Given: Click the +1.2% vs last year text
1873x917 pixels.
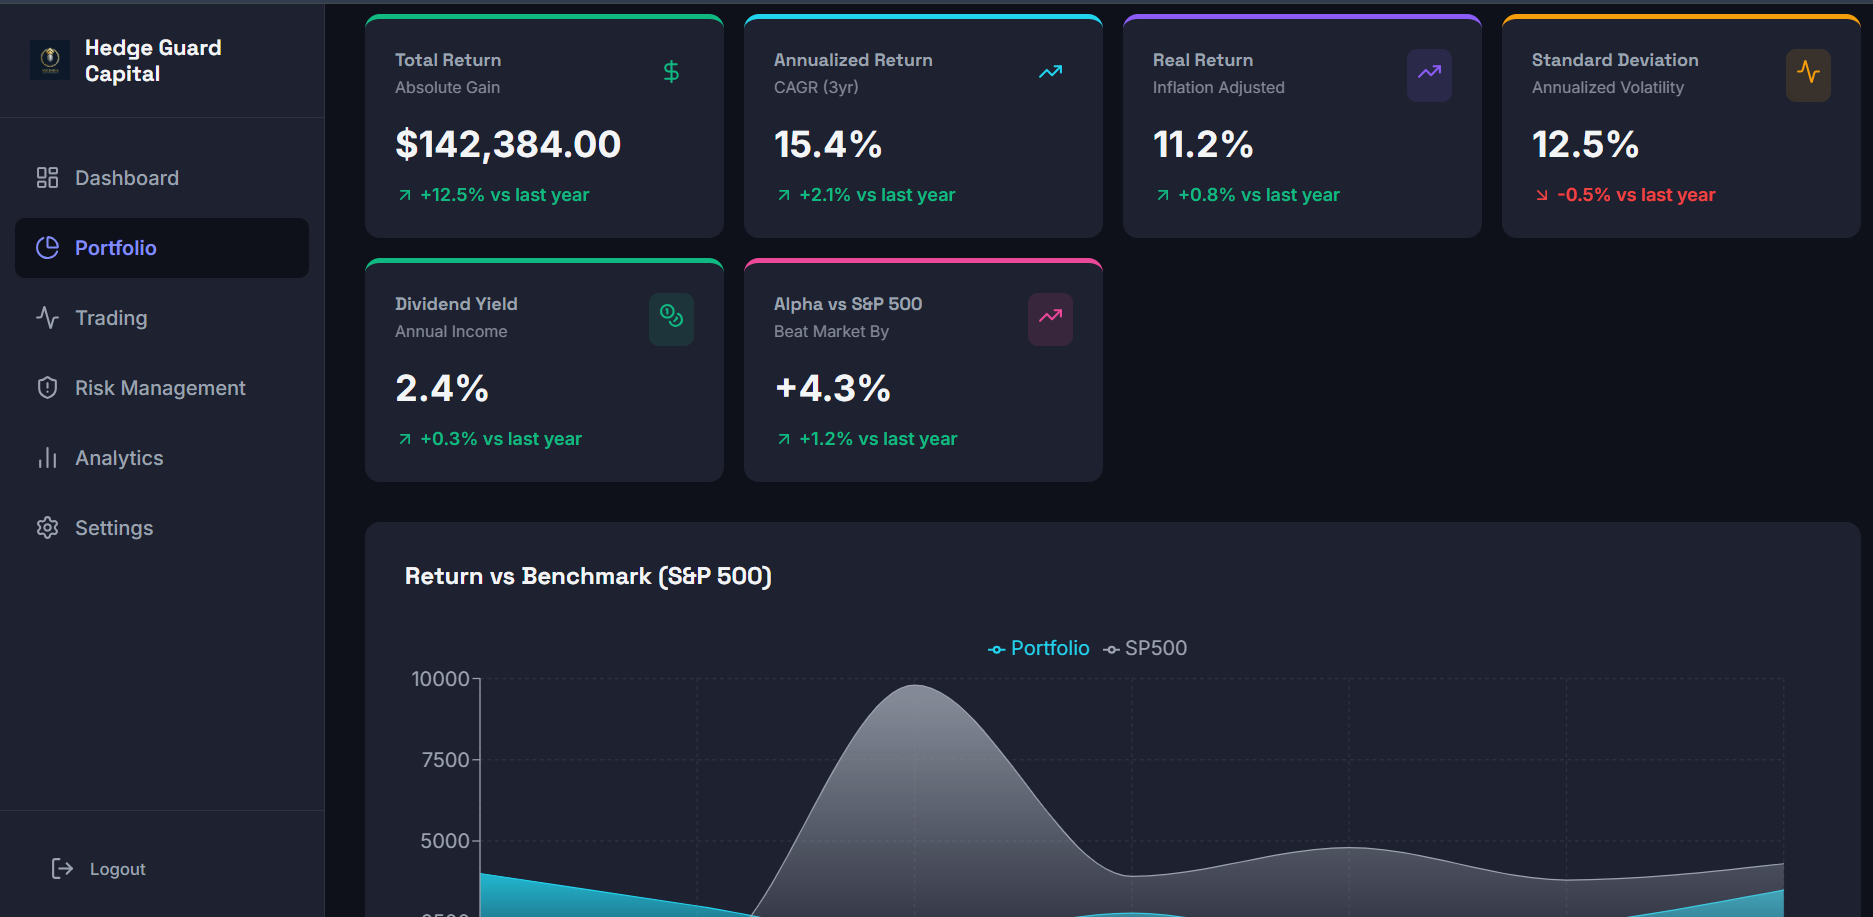Looking at the screenshot, I should (x=878, y=439).
